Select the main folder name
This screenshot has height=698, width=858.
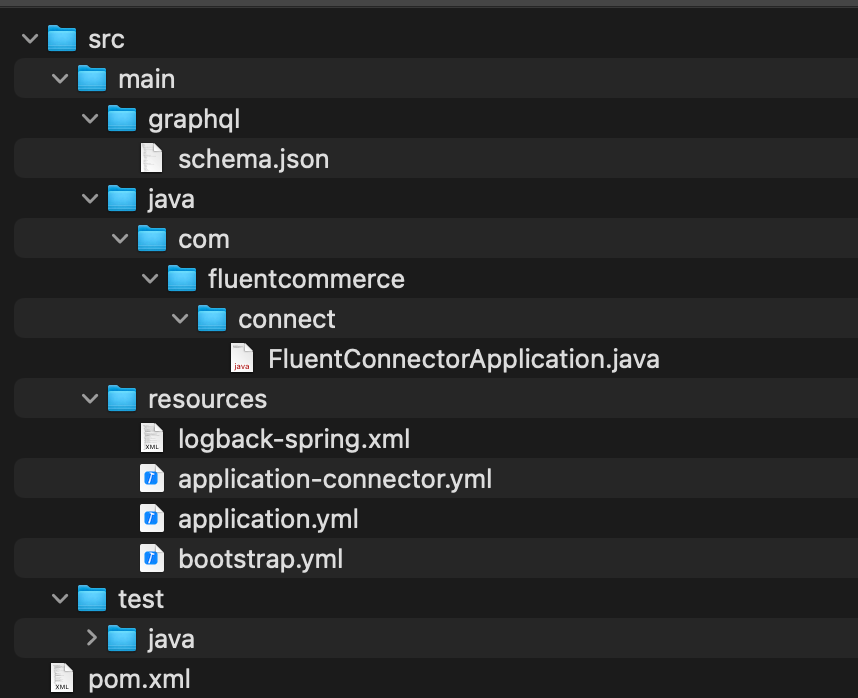[x=147, y=79]
